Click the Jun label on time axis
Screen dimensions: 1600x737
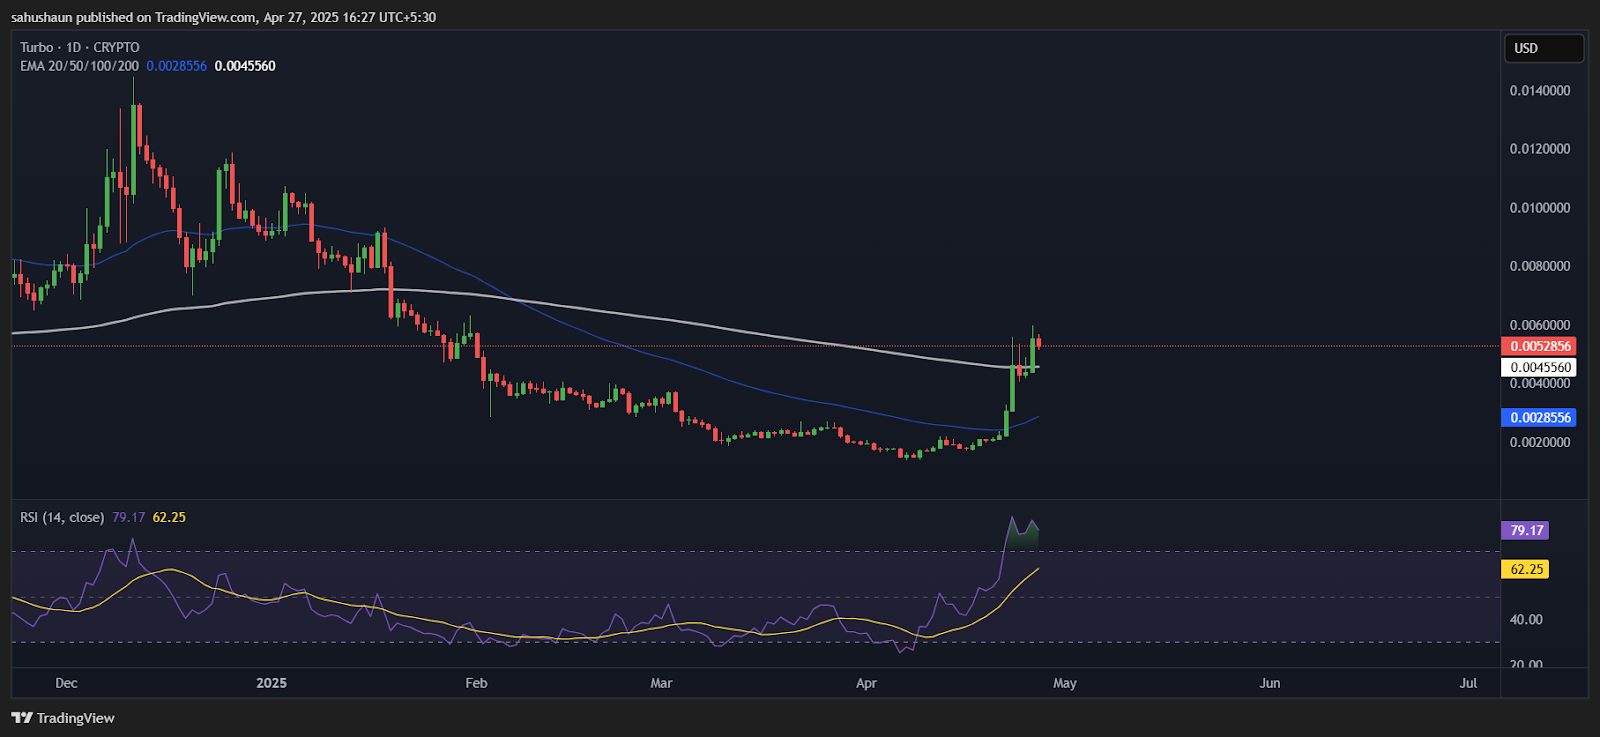click(1269, 683)
